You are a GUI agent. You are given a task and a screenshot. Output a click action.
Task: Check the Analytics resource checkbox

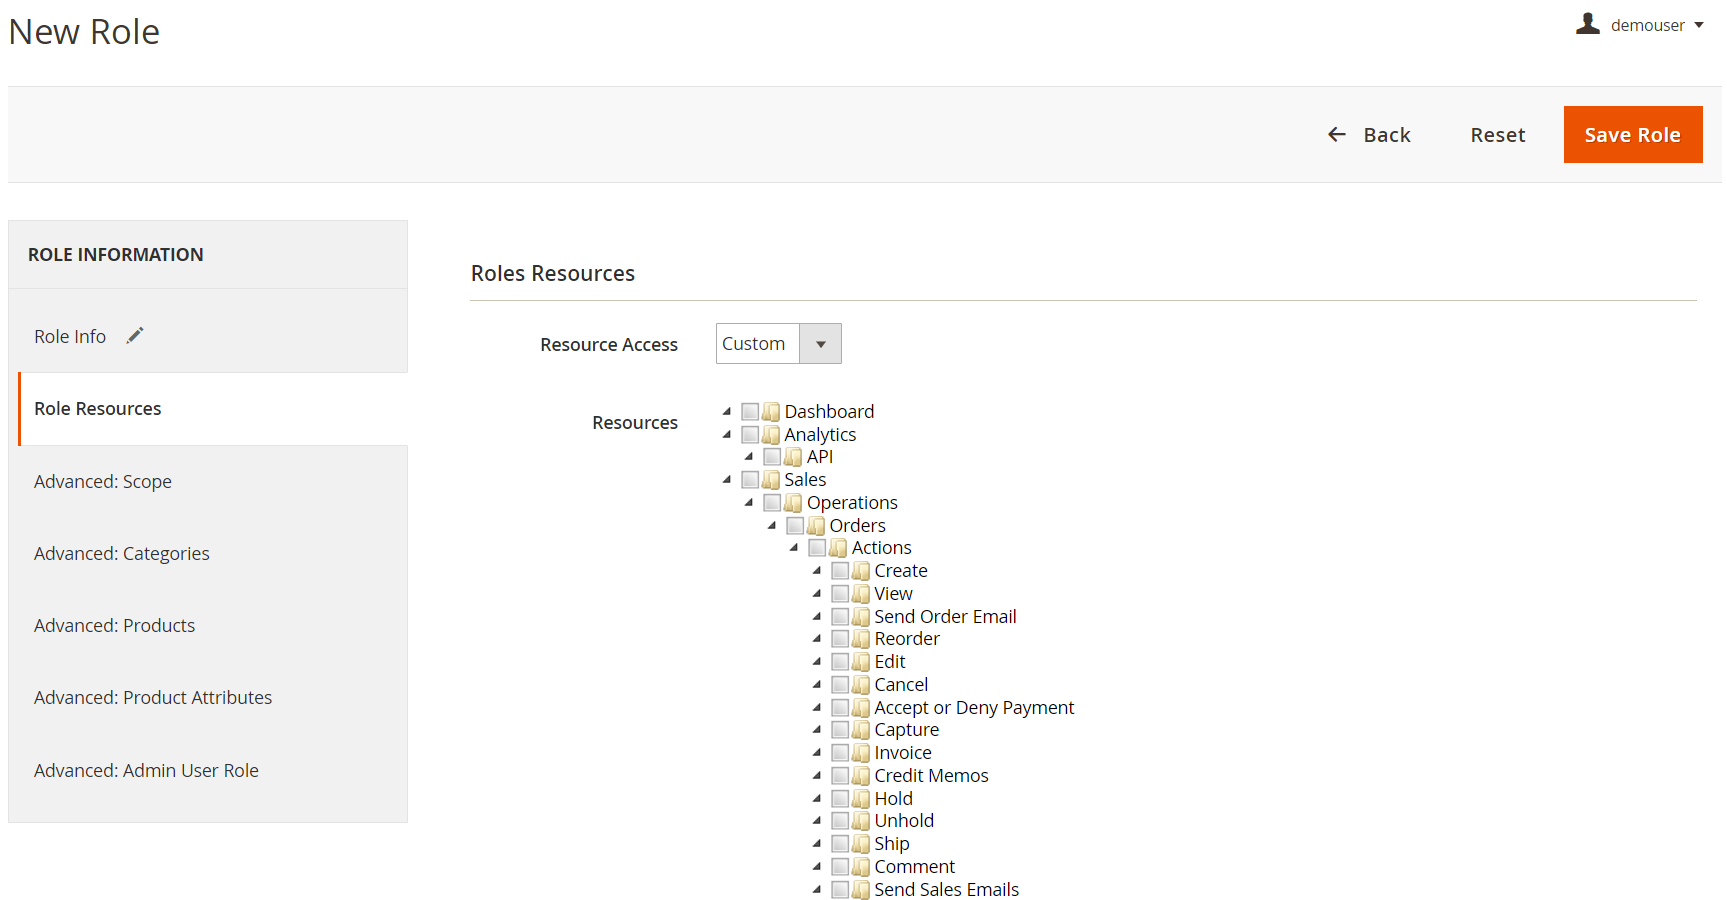pyautogui.click(x=750, y=435)
